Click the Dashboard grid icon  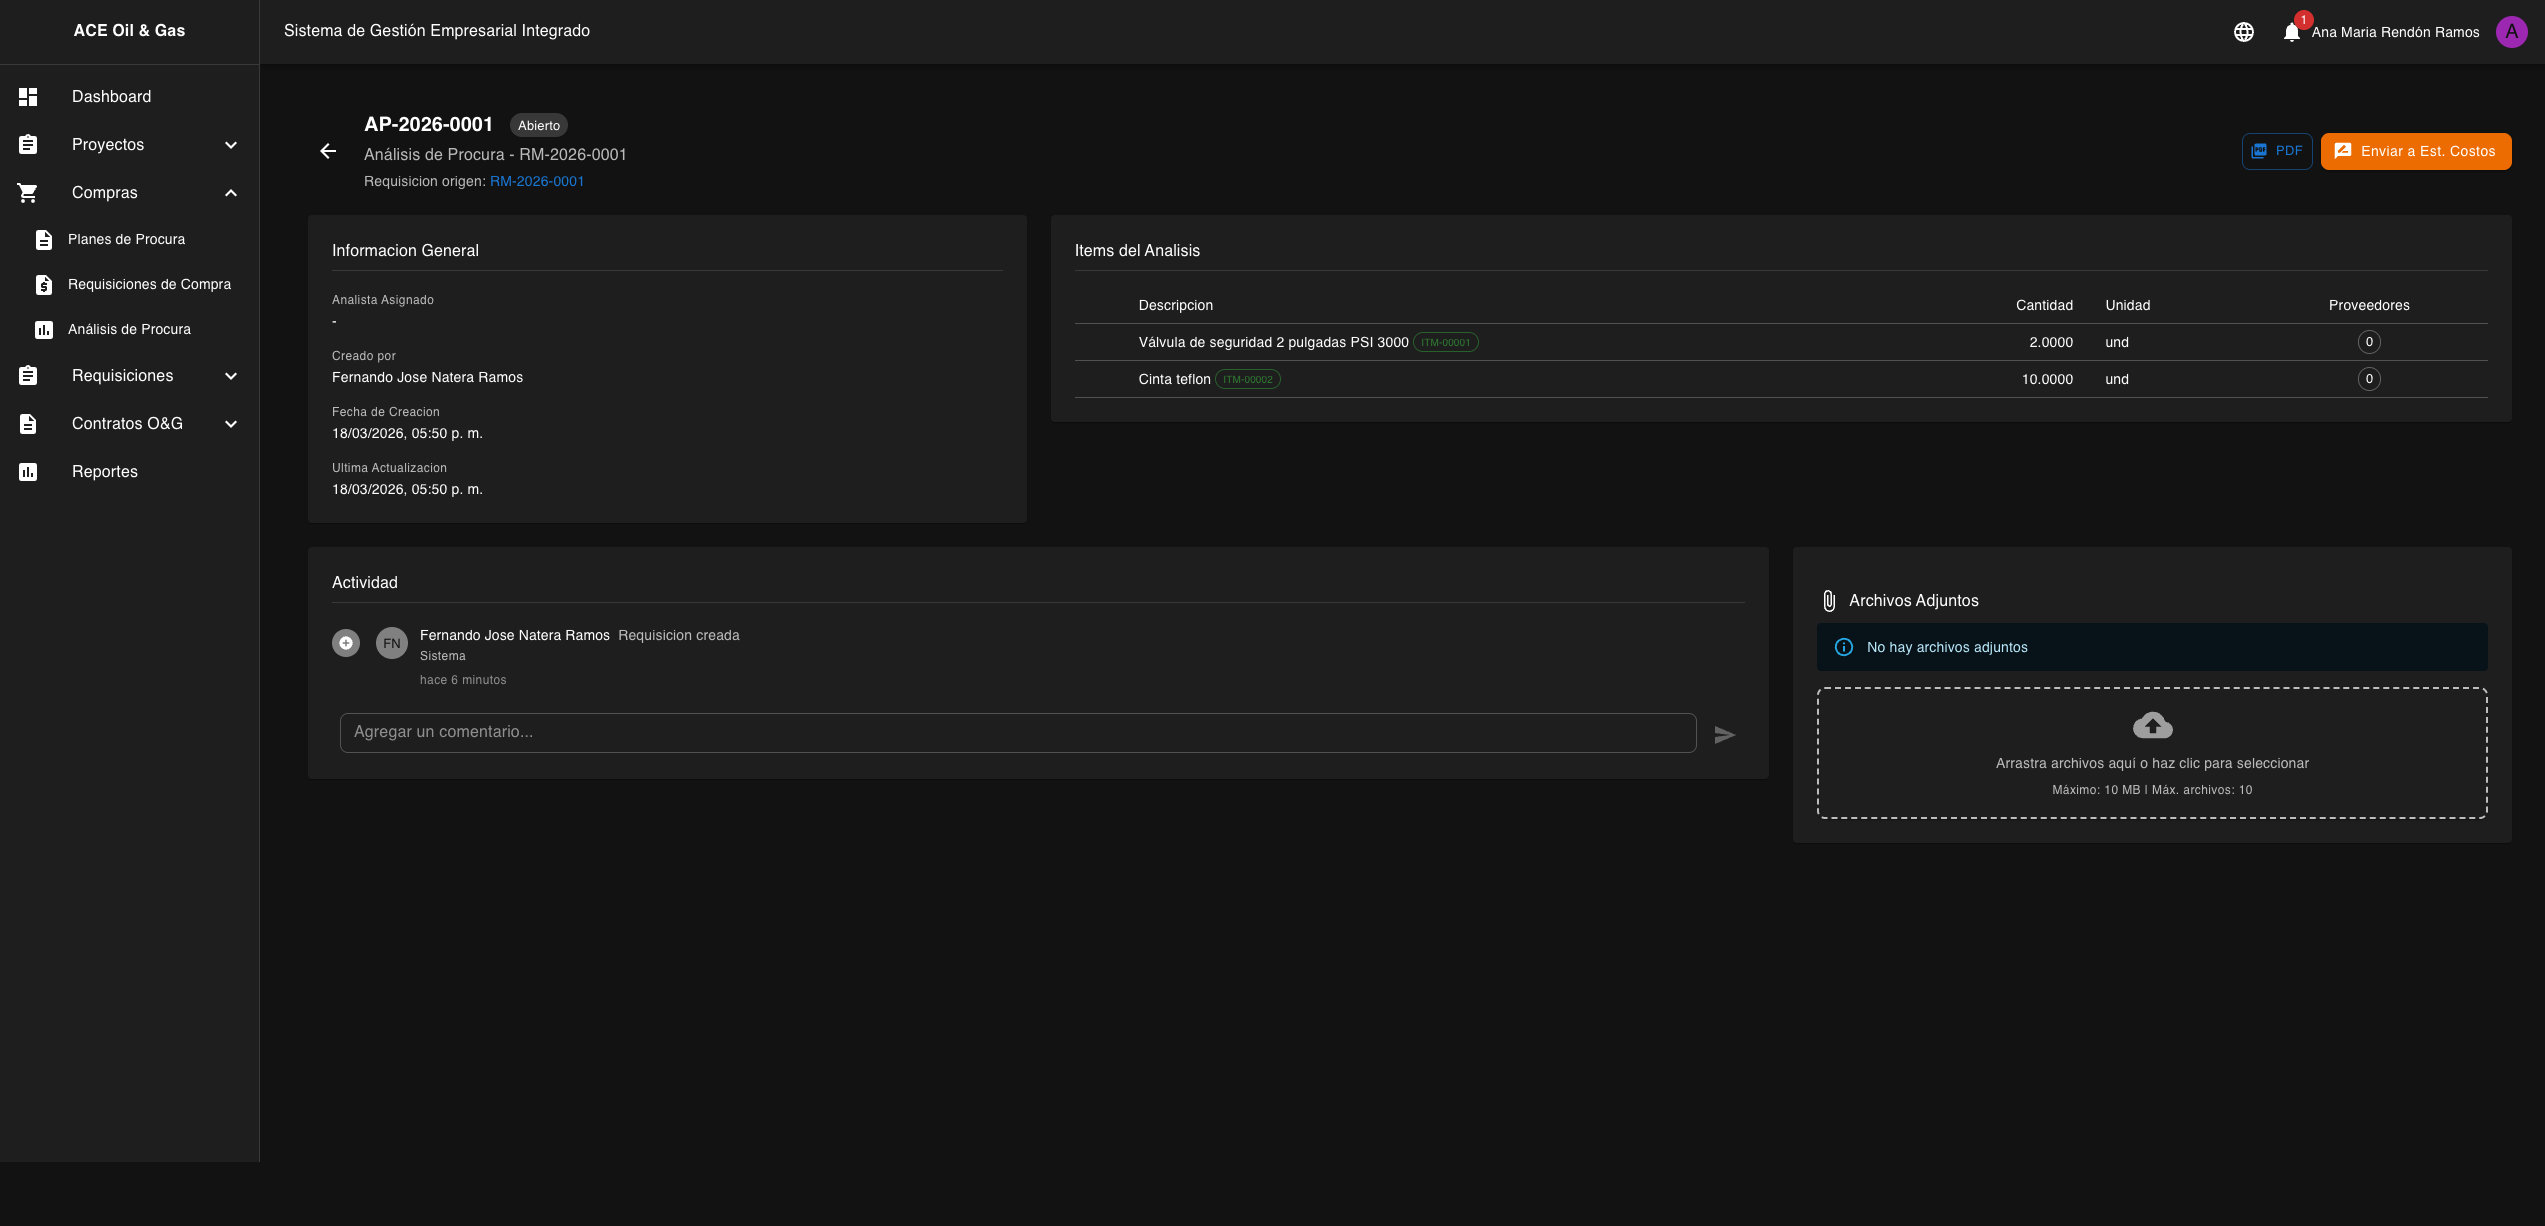coord(28,97)
